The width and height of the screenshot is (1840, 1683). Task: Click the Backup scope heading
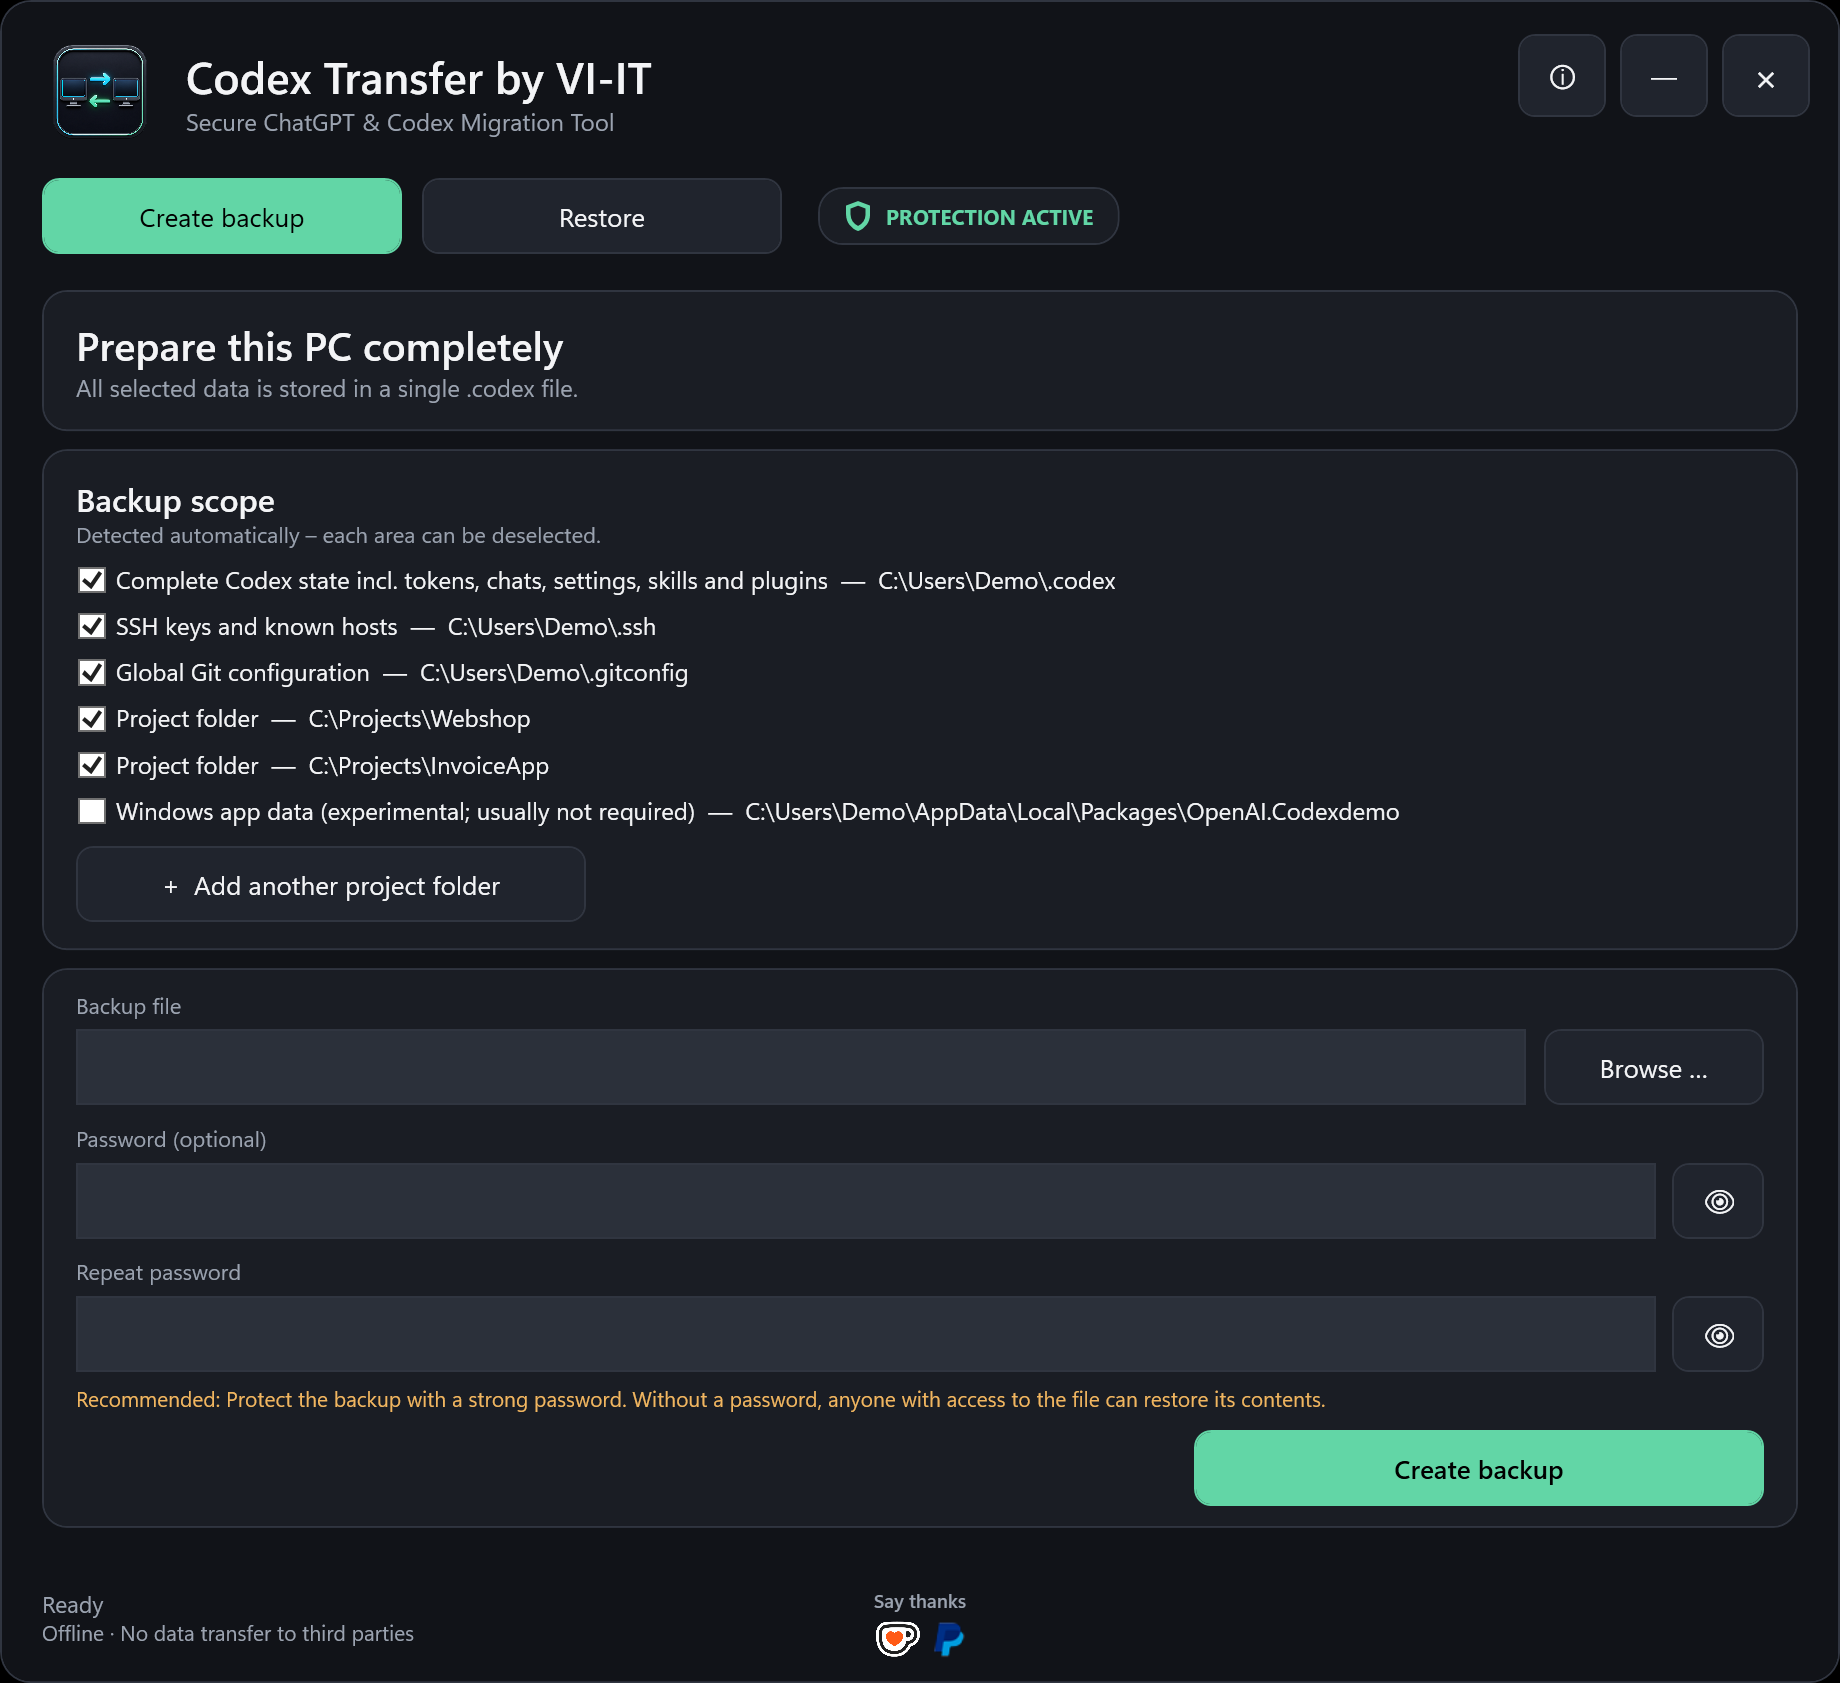(176, 501)
